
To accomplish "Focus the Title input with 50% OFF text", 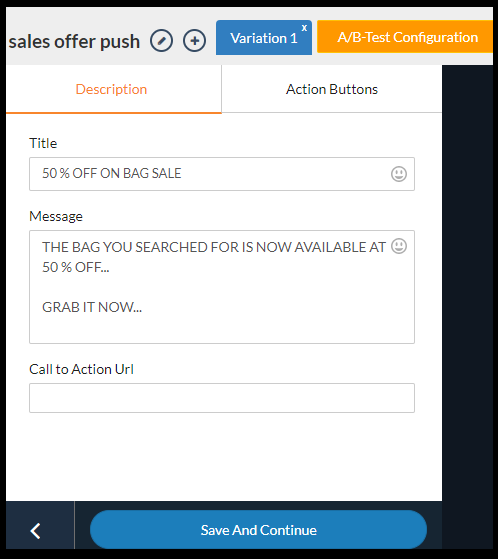I will pos(222,174).
